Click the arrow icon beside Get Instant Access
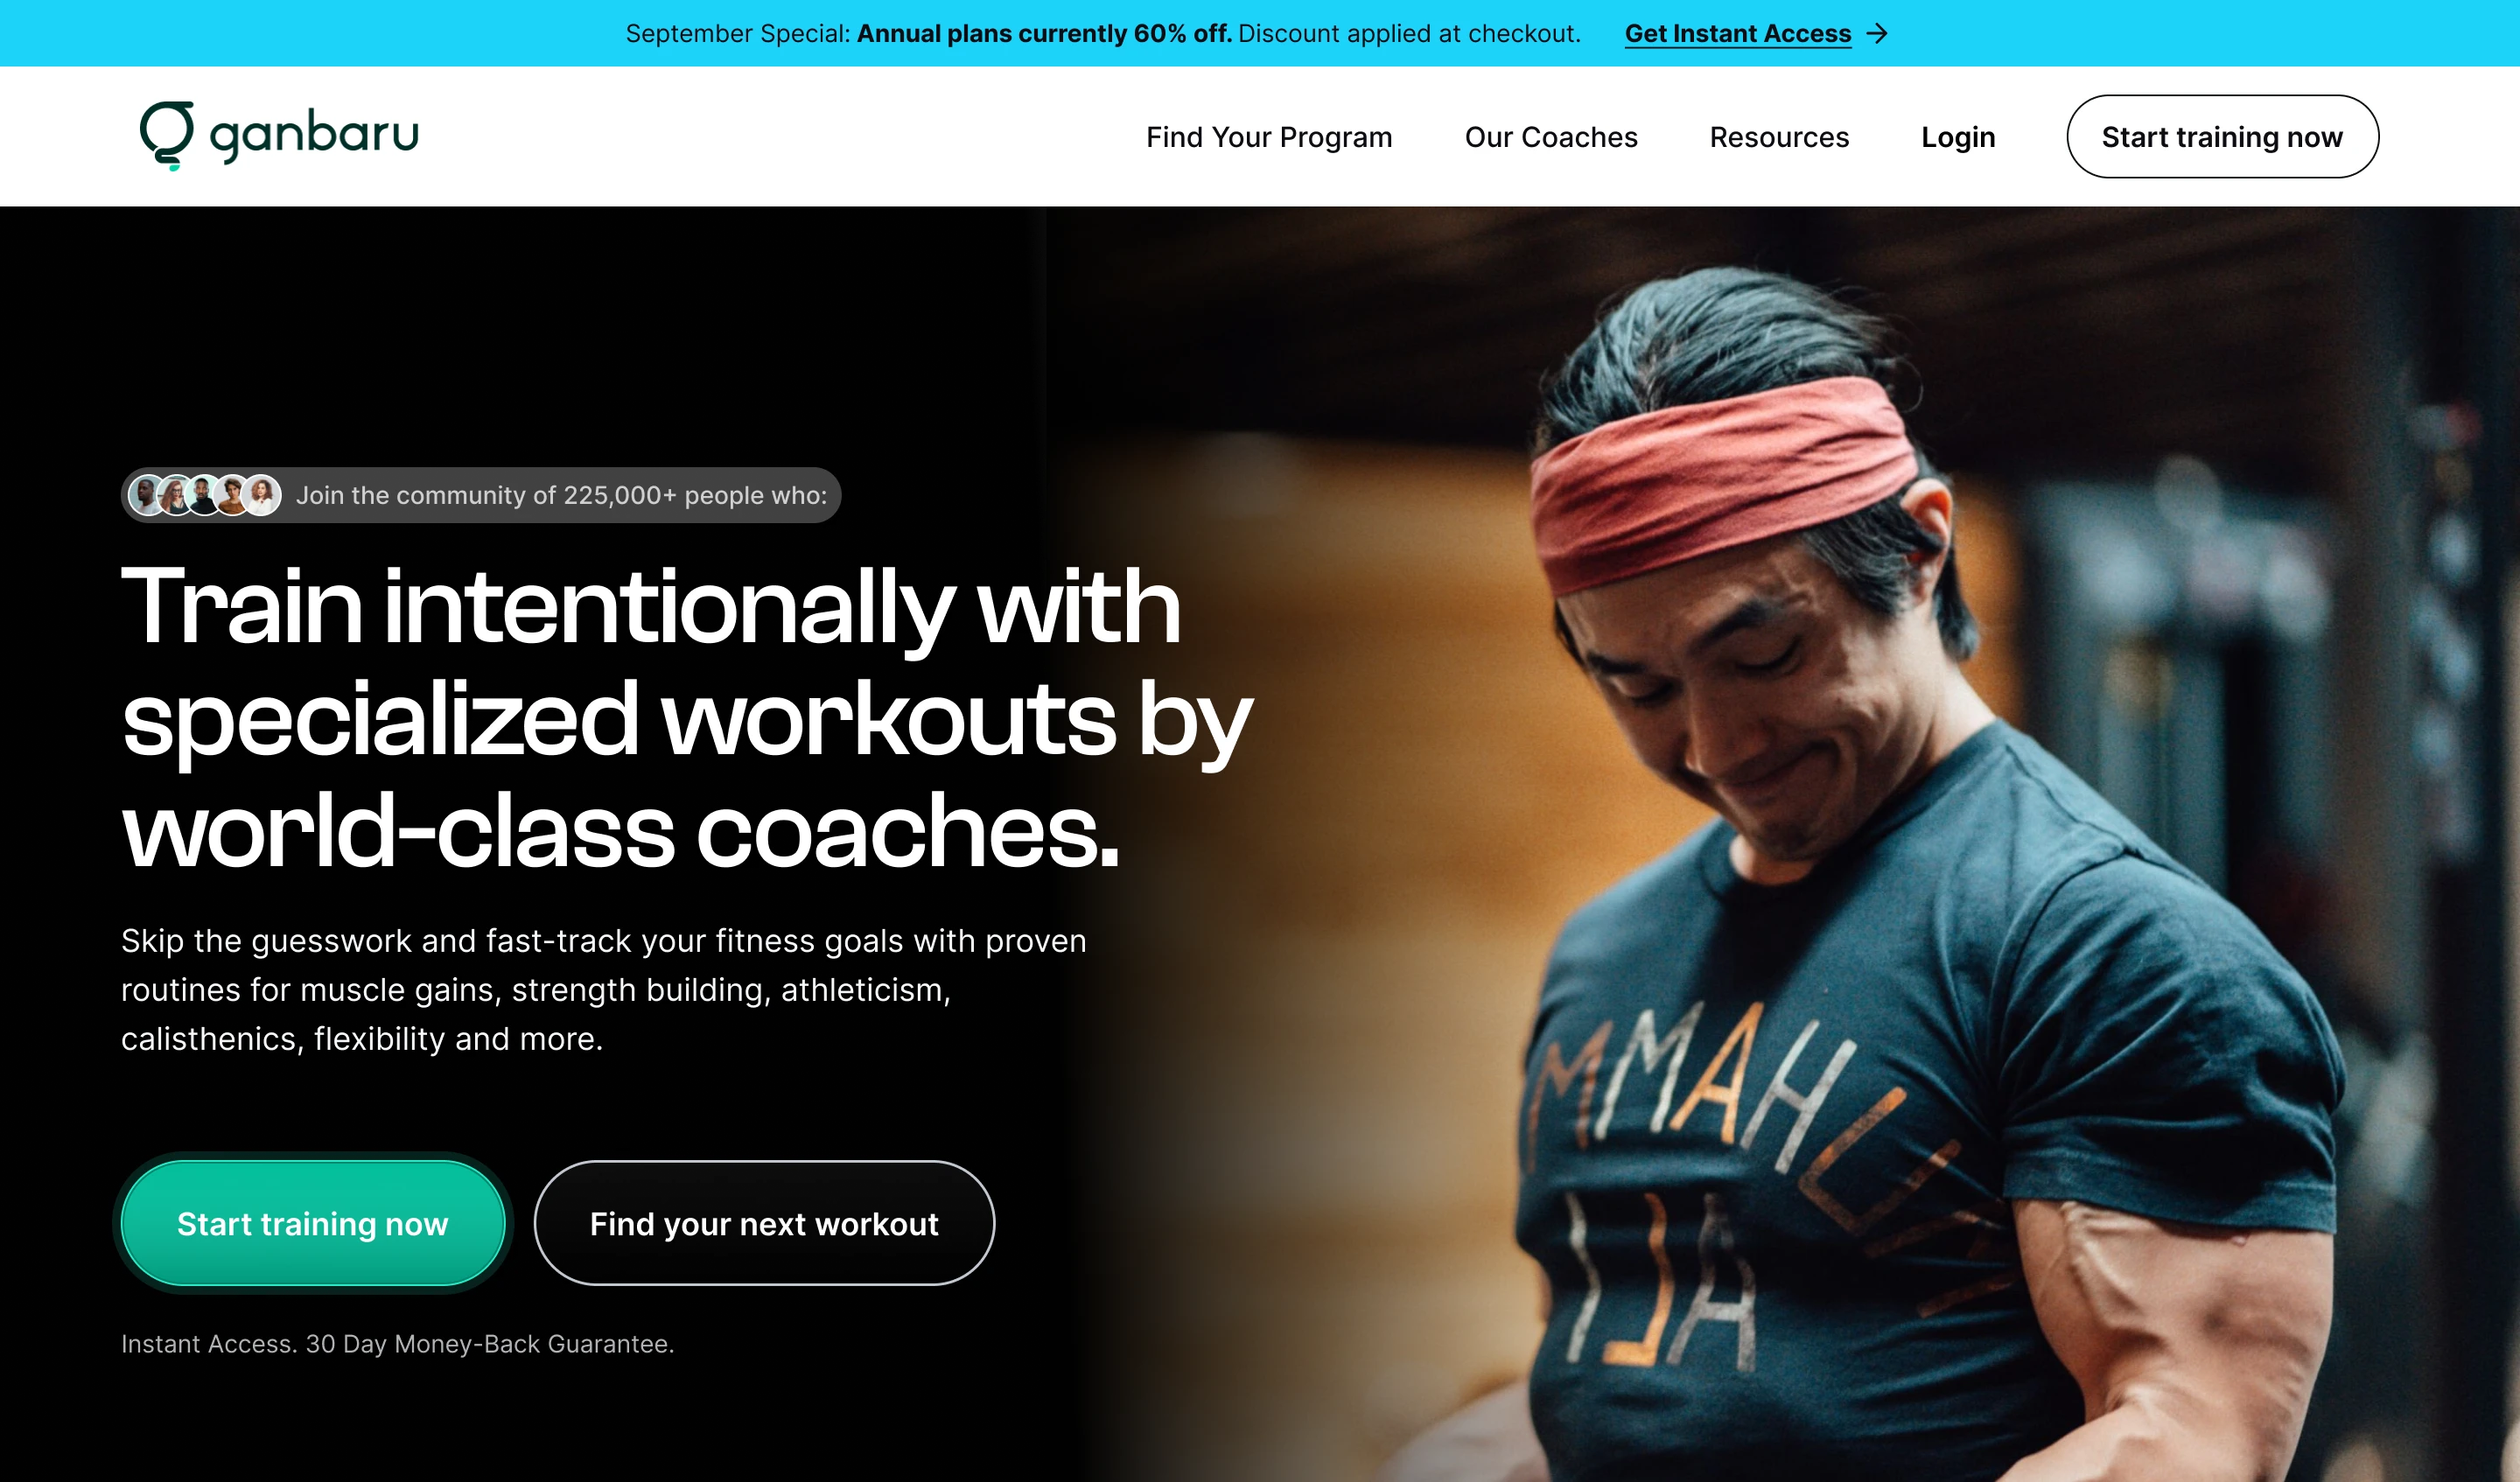The image size is (2520, 1482). [1877, 34]
